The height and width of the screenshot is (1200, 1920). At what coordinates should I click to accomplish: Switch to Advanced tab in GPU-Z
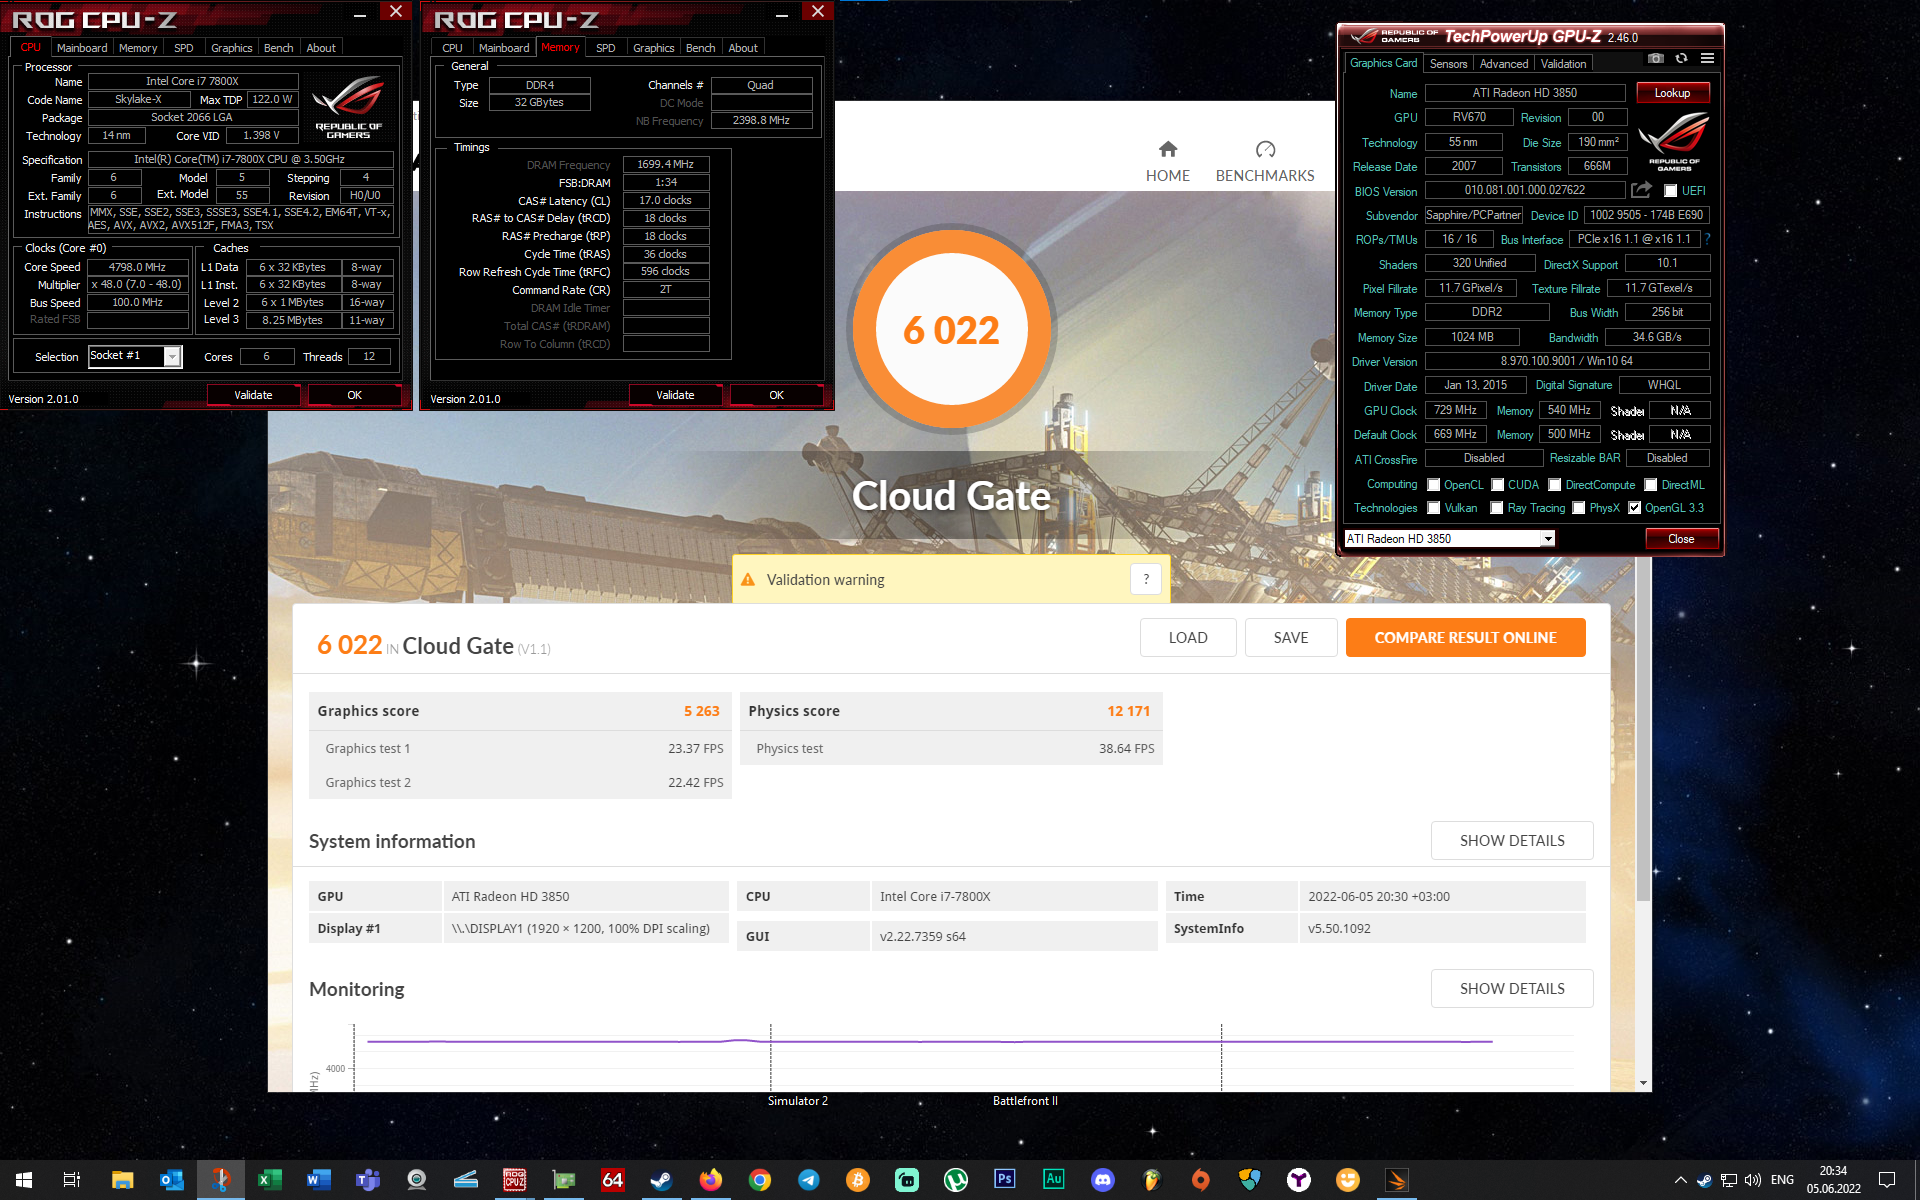point(1504,64)
